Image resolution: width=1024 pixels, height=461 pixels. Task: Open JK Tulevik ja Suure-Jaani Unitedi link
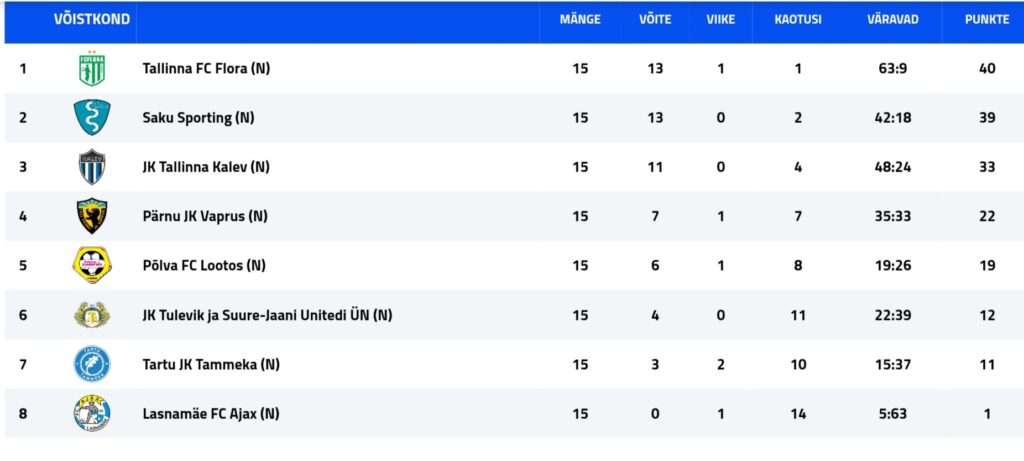[267, 315]
